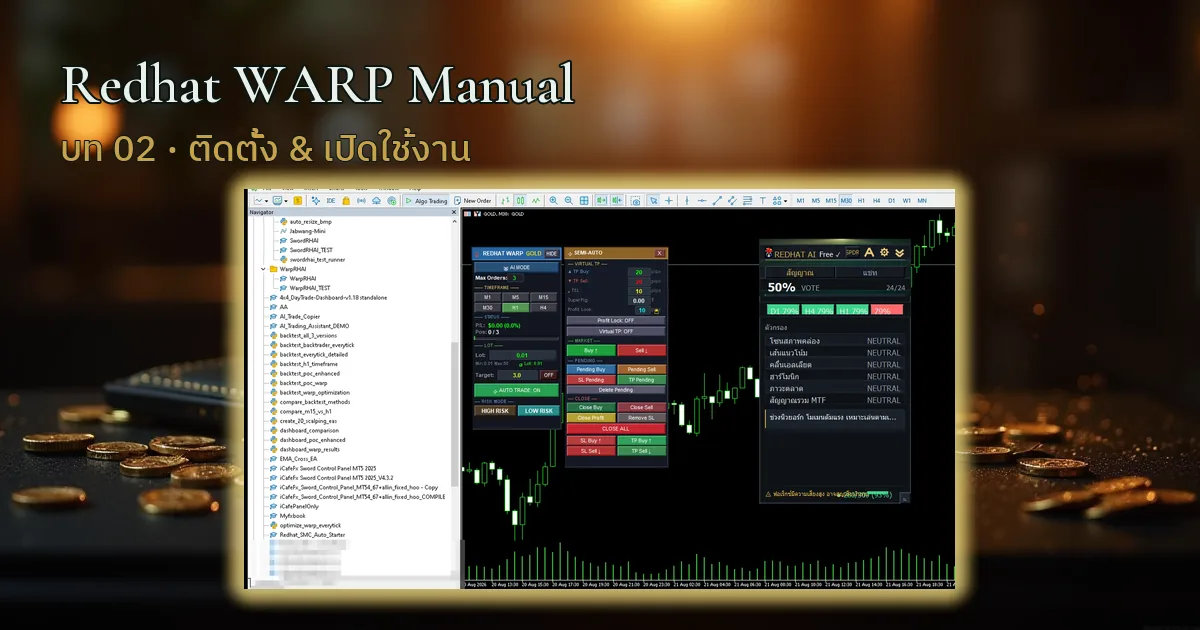Toggle Virtual TP: OFF
Screen dimensions: 1200x630
616,331
